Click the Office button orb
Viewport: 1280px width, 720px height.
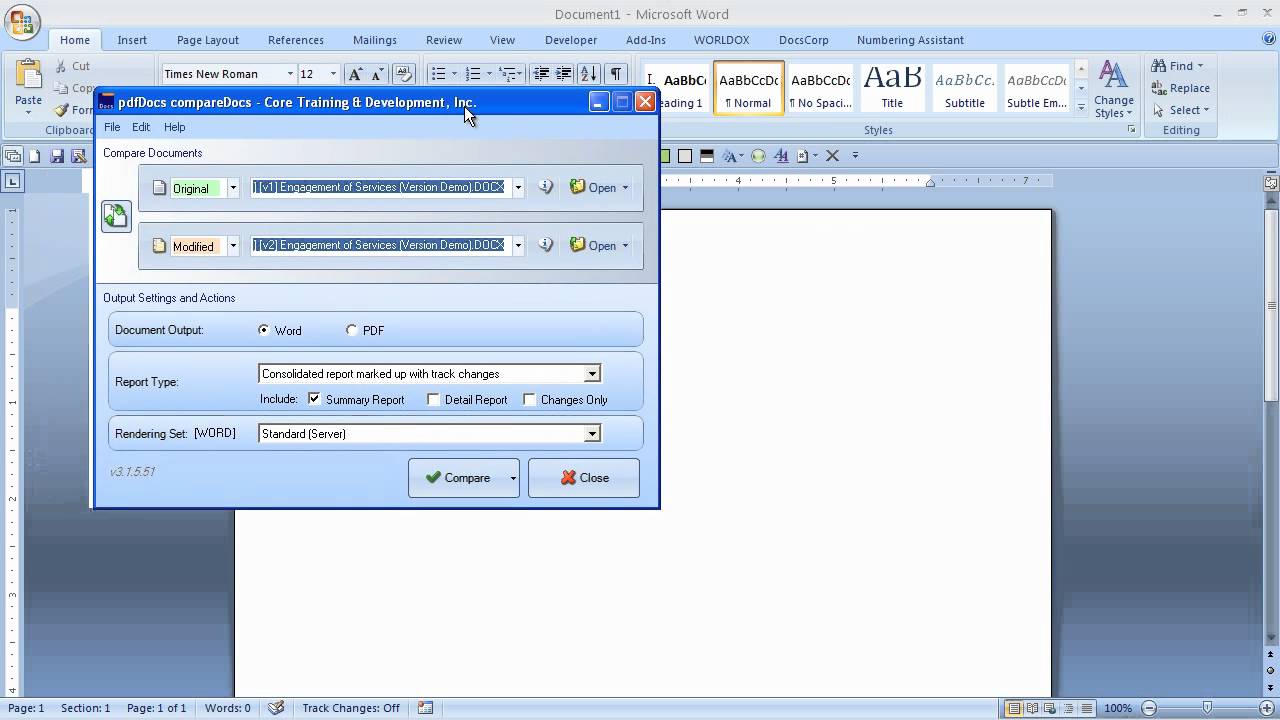[22, 20]
